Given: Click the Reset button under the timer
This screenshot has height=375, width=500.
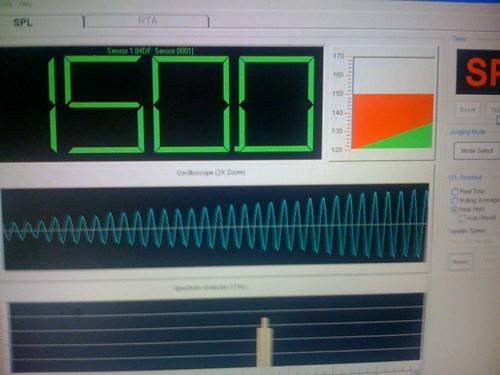Looking at the screenshot, I should pyautogui.click(x=468, y=110).
